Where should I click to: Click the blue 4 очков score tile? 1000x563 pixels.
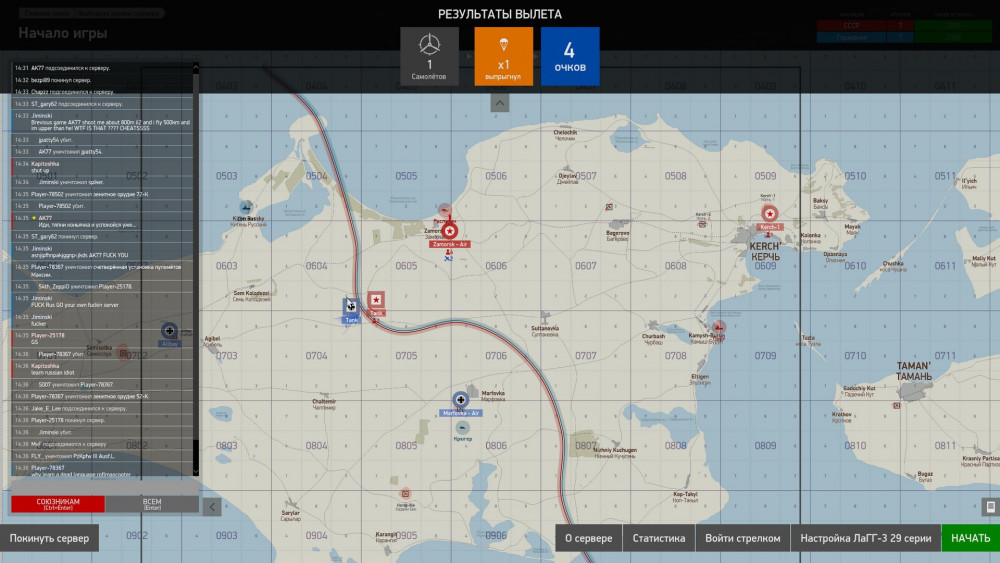570,56
